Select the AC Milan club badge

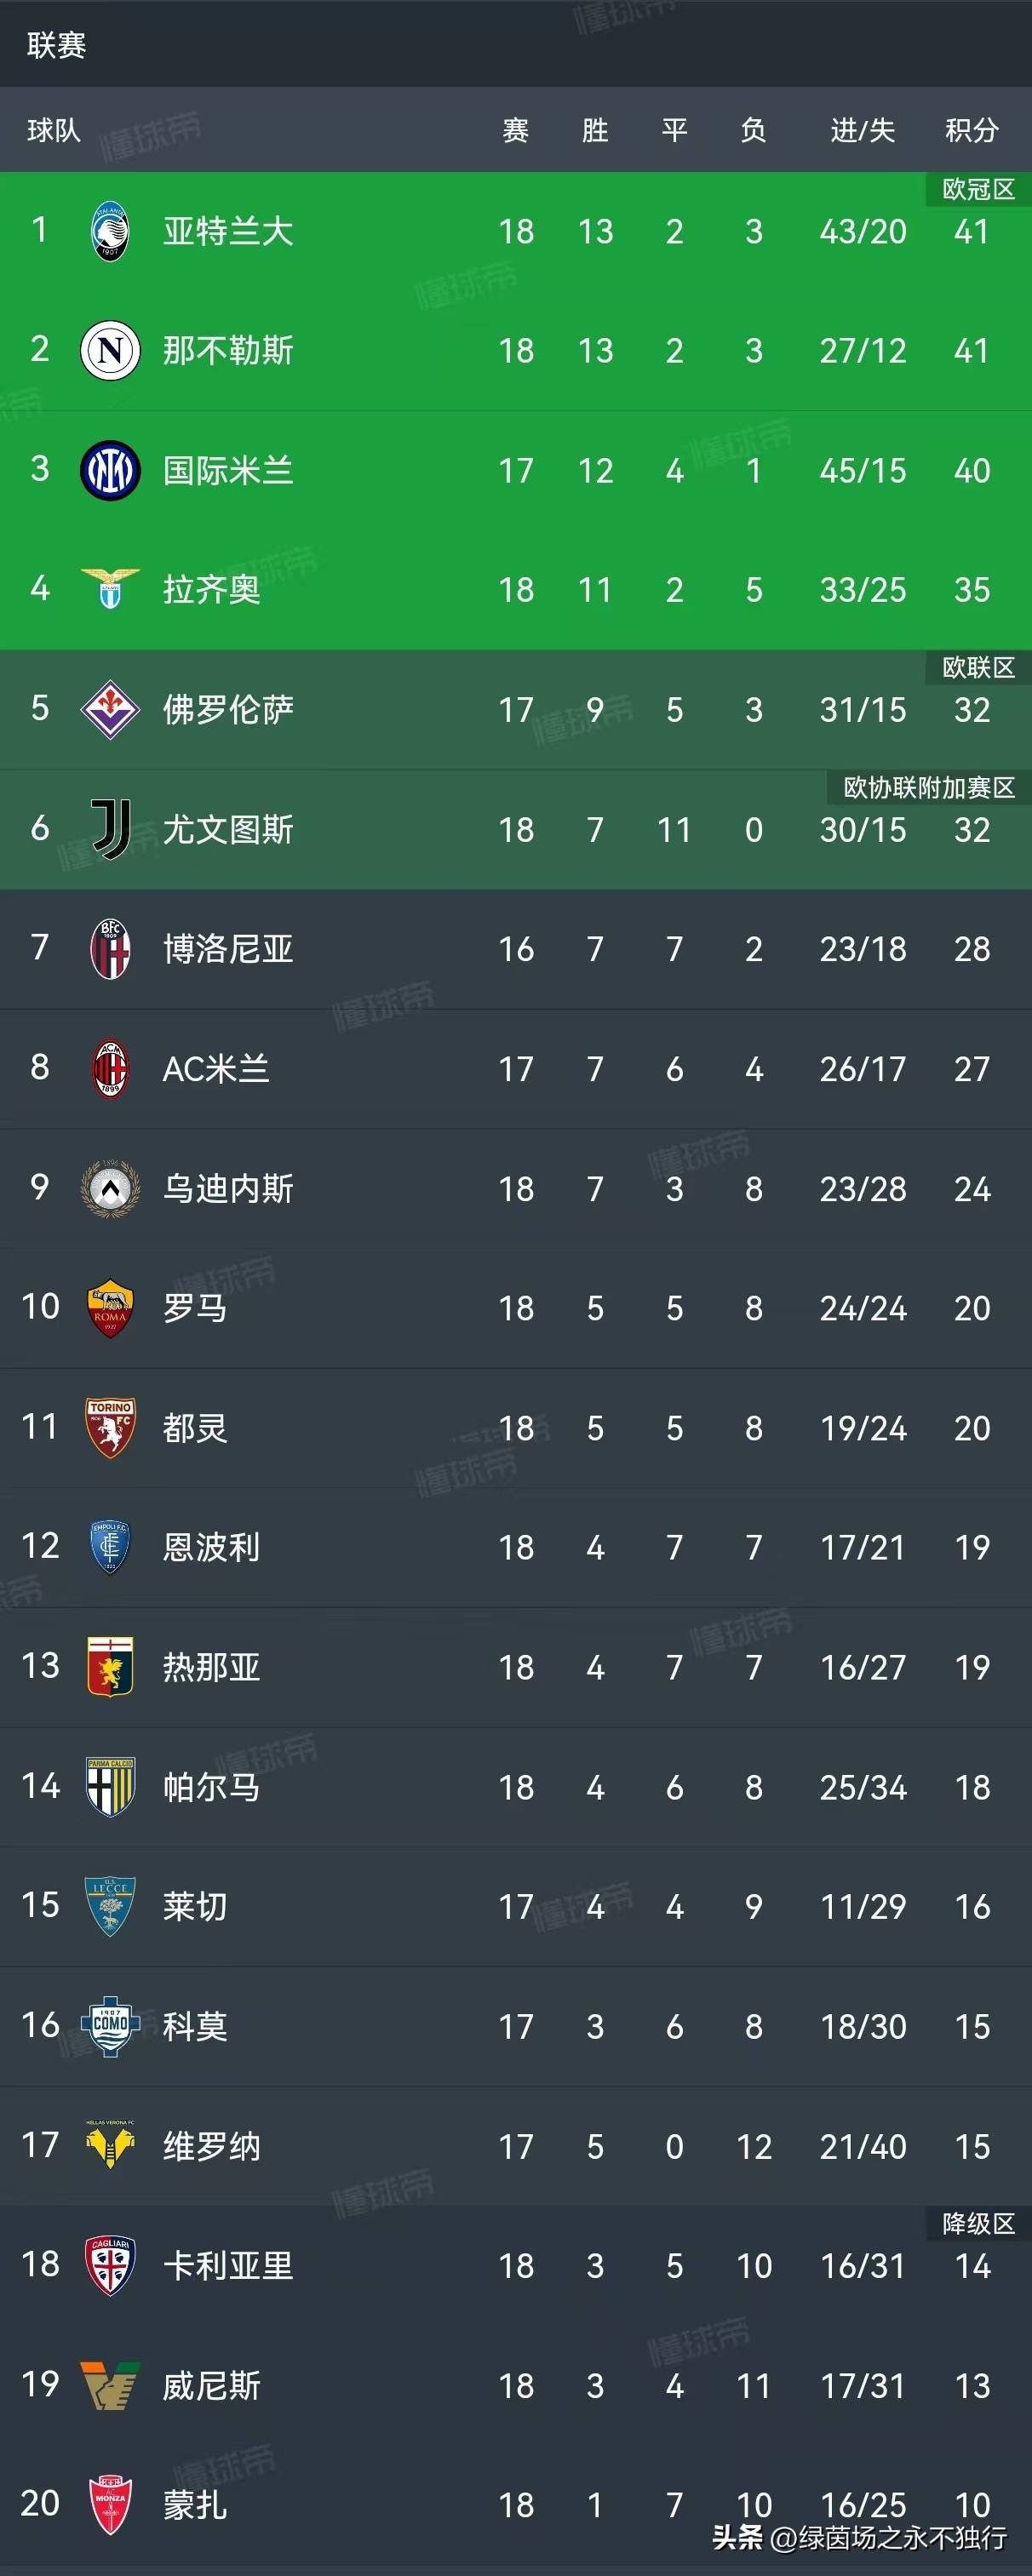[x=110, y=1068]
